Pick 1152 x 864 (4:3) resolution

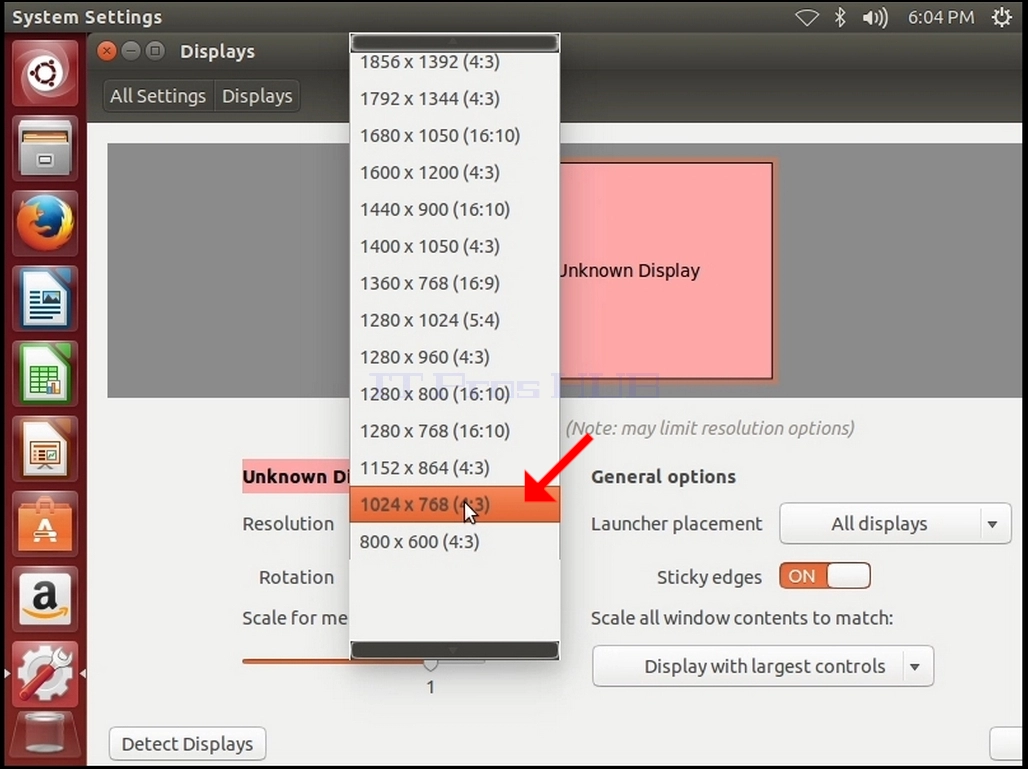[454, 468]
